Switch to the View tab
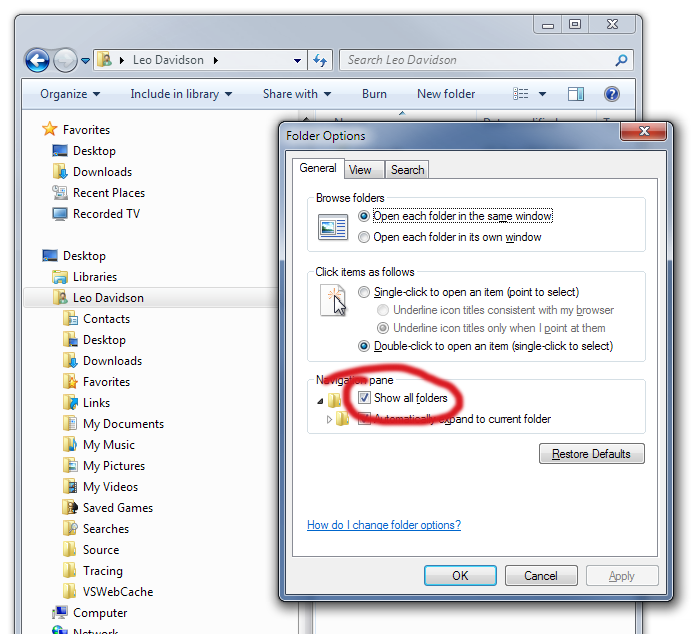Screen dimensions: 692x634 click(360, 170)
